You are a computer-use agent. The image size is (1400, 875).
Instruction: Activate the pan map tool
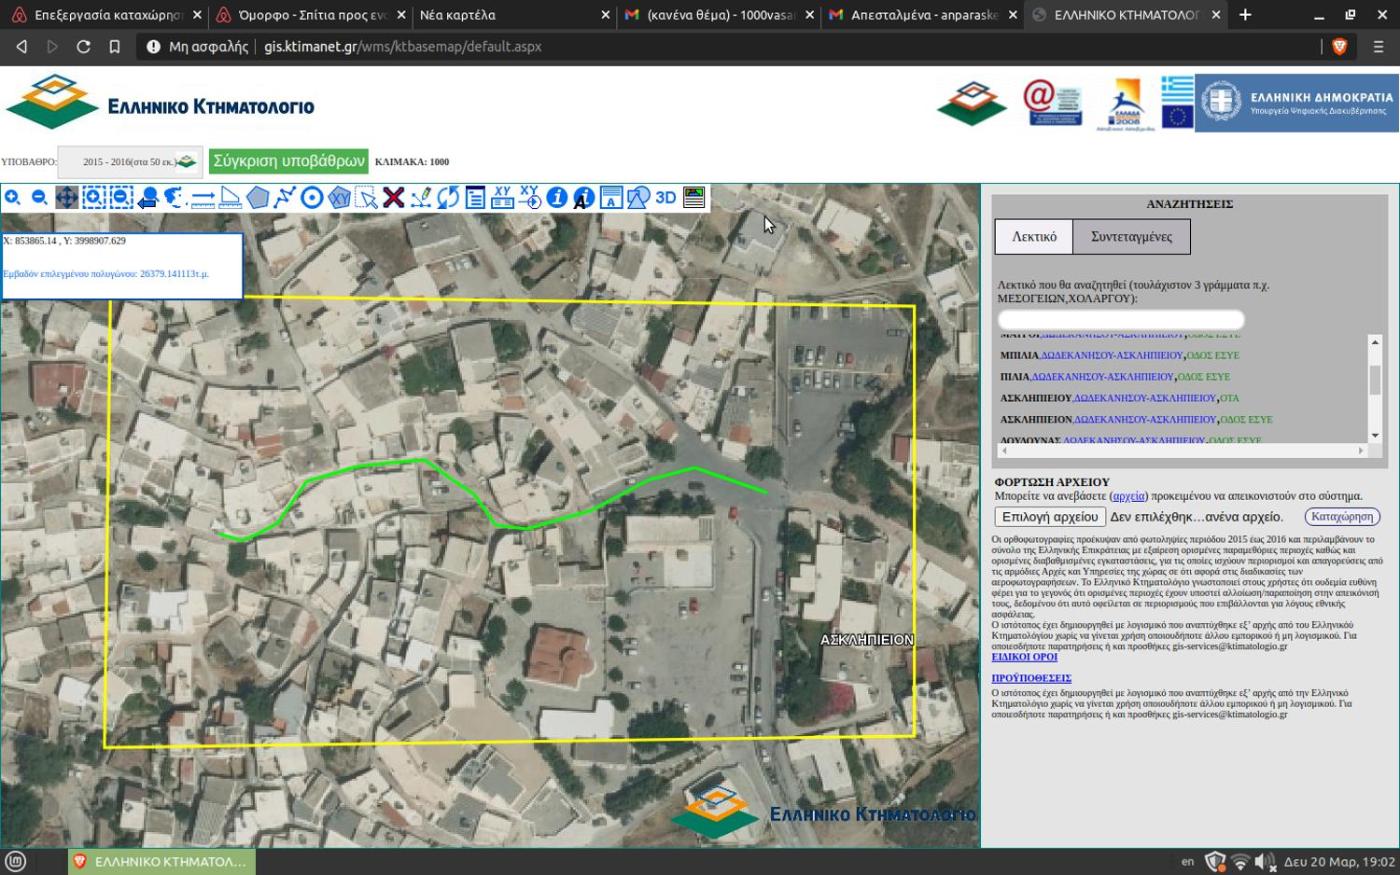[x=67, y=198]
